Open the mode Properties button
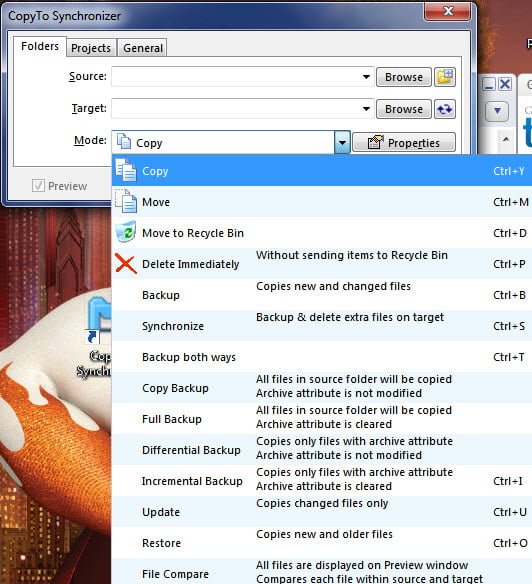532x584 pixels. (x=404, y=142)
